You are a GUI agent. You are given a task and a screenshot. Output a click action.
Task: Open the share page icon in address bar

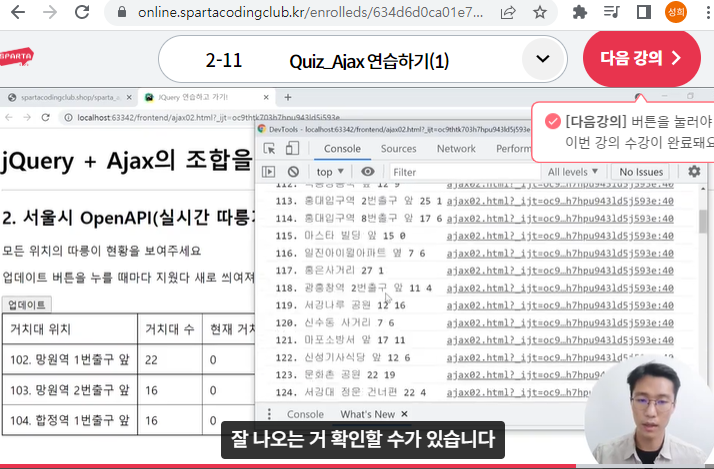point(508,12)
